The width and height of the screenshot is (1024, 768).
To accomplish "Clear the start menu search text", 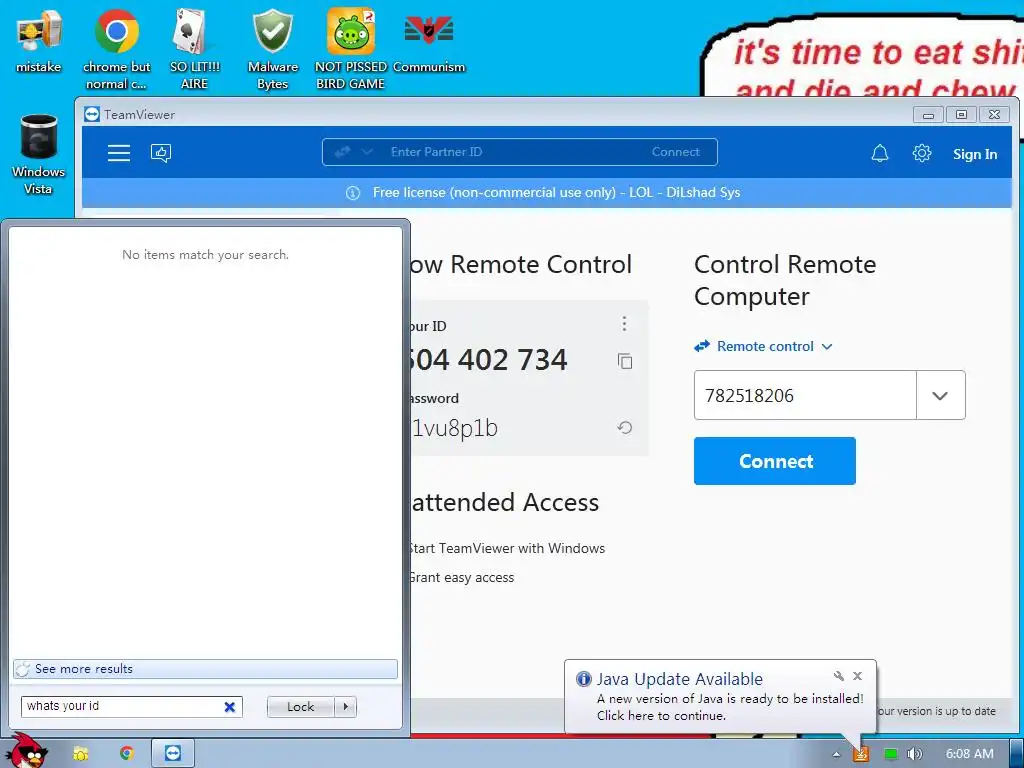I will (x=230, y=707).
